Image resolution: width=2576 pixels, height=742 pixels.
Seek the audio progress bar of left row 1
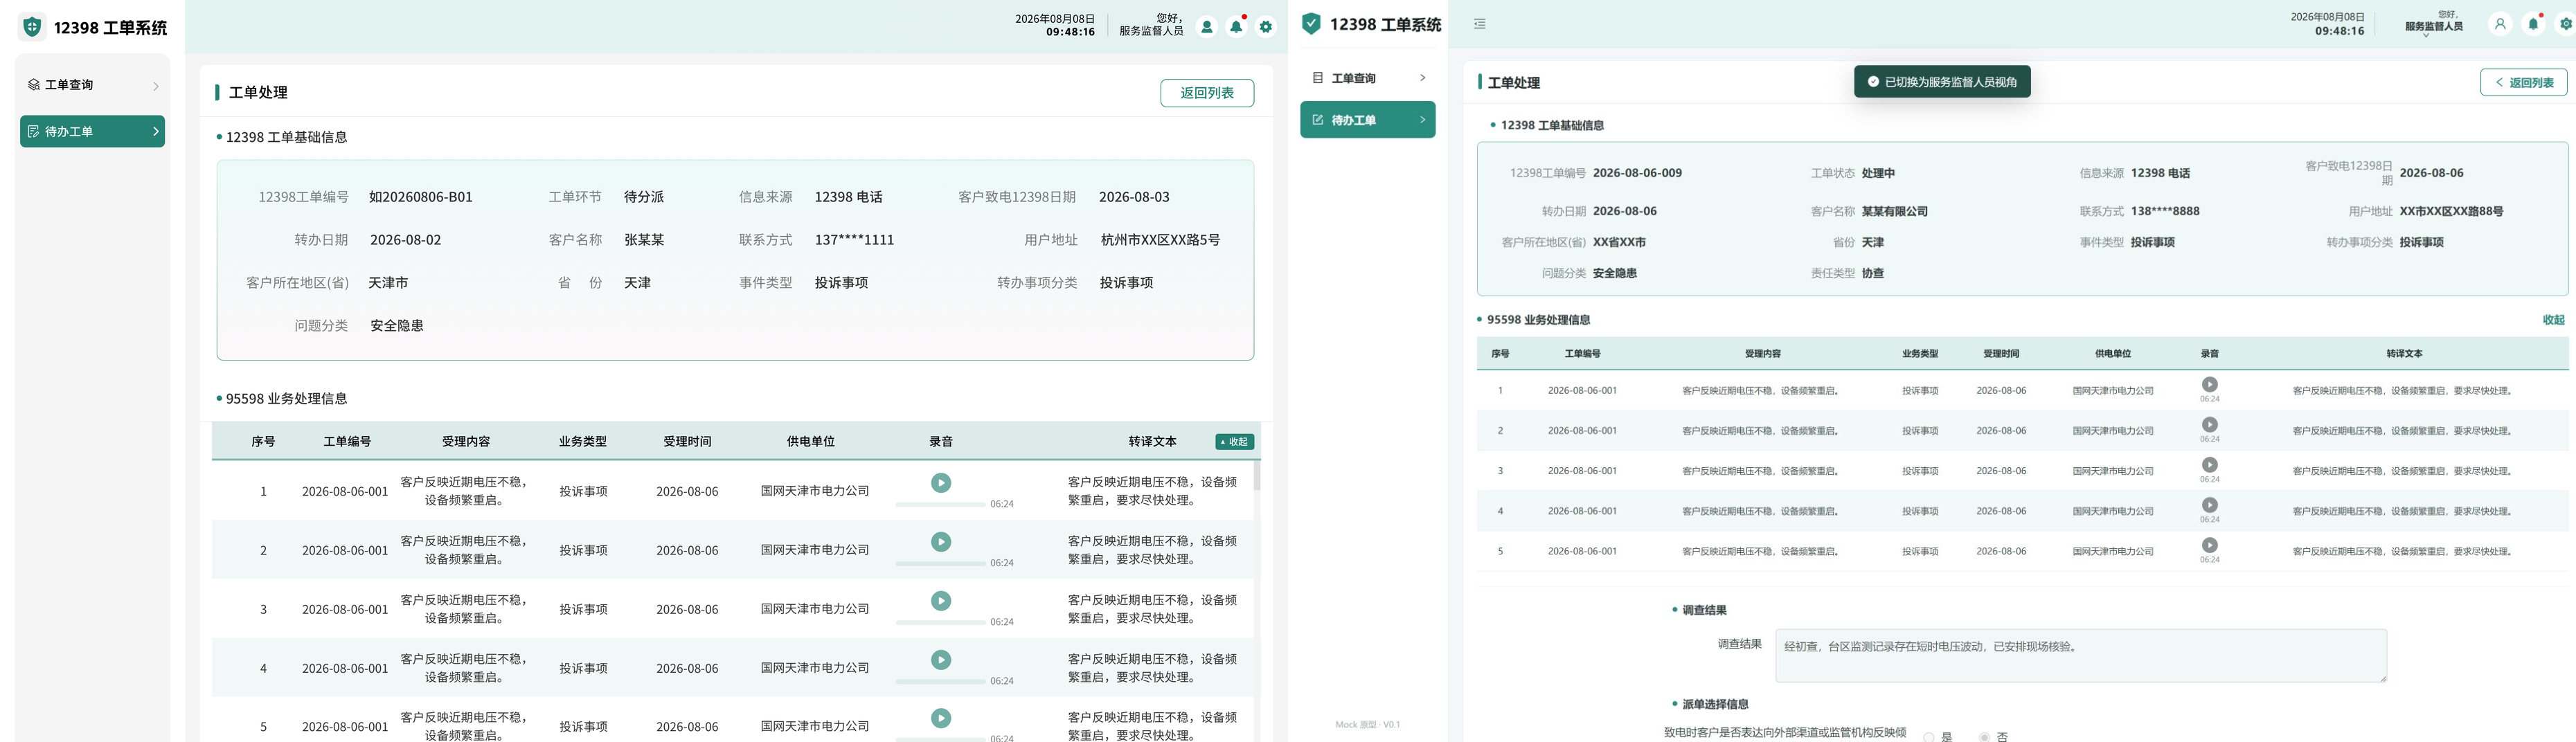[940, 504]
